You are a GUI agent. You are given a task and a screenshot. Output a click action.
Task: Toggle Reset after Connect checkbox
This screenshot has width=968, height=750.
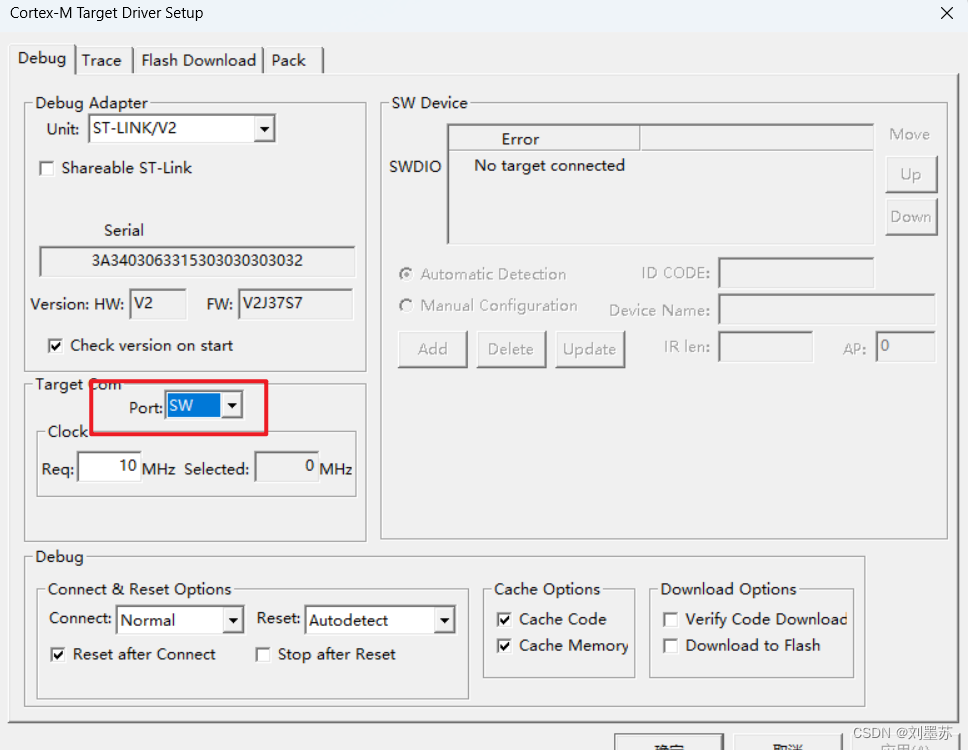57,655
